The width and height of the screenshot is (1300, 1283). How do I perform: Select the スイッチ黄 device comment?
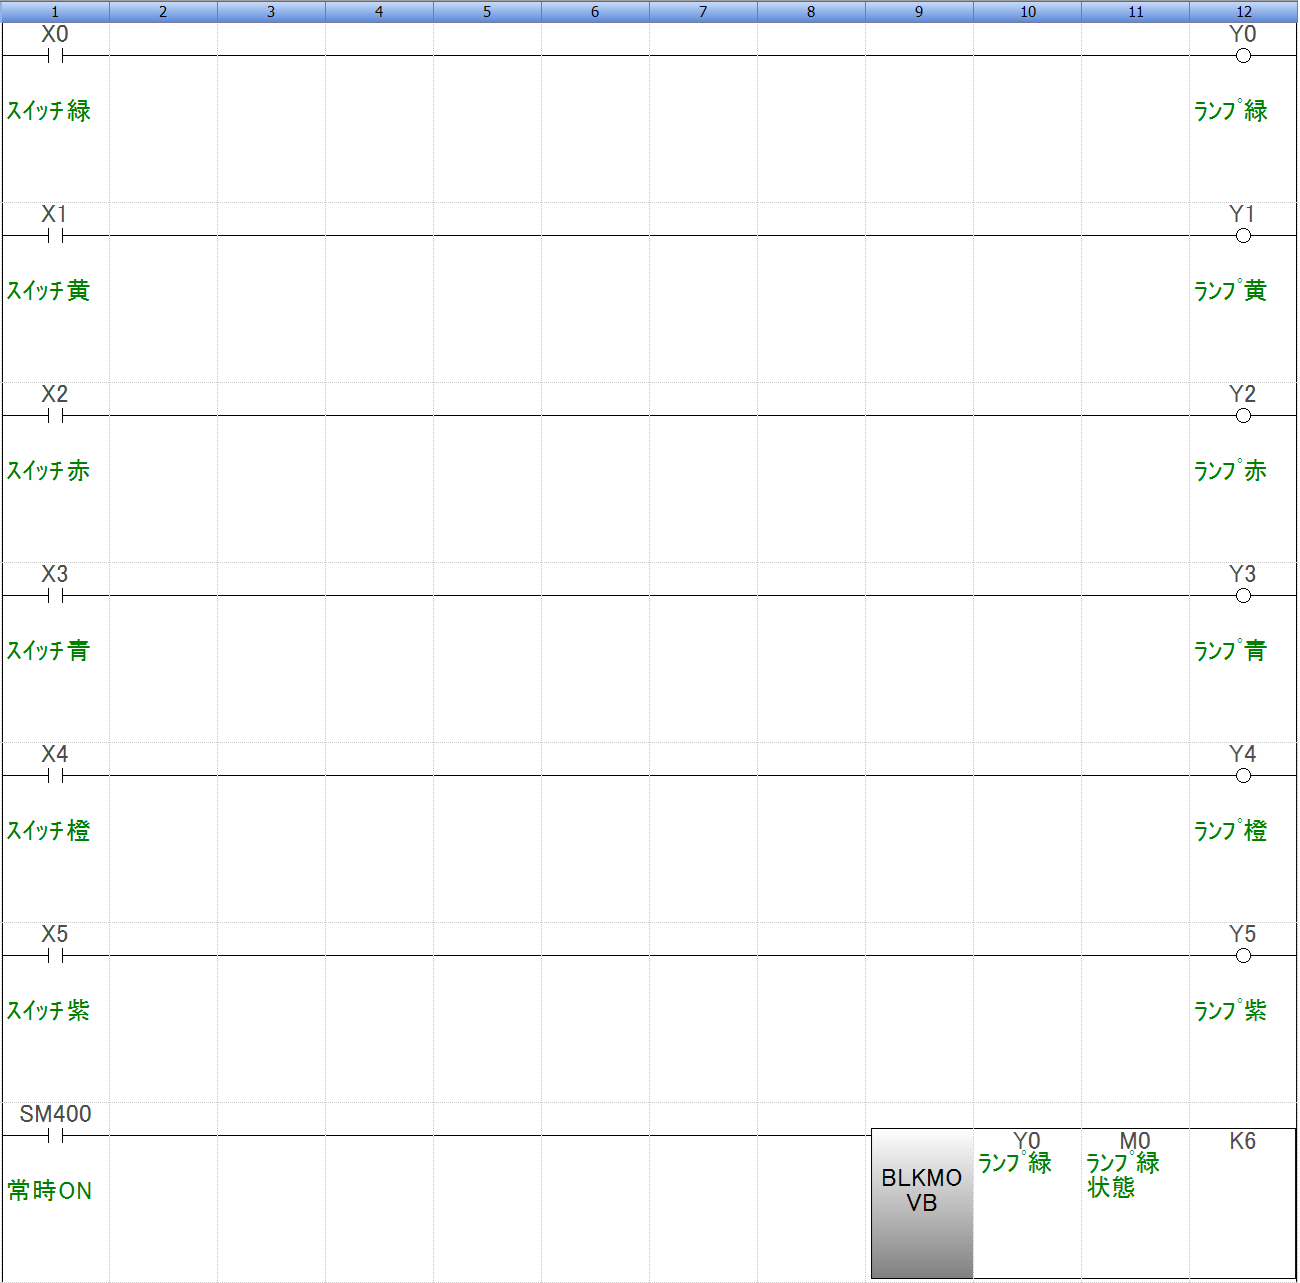coord(49,291)
